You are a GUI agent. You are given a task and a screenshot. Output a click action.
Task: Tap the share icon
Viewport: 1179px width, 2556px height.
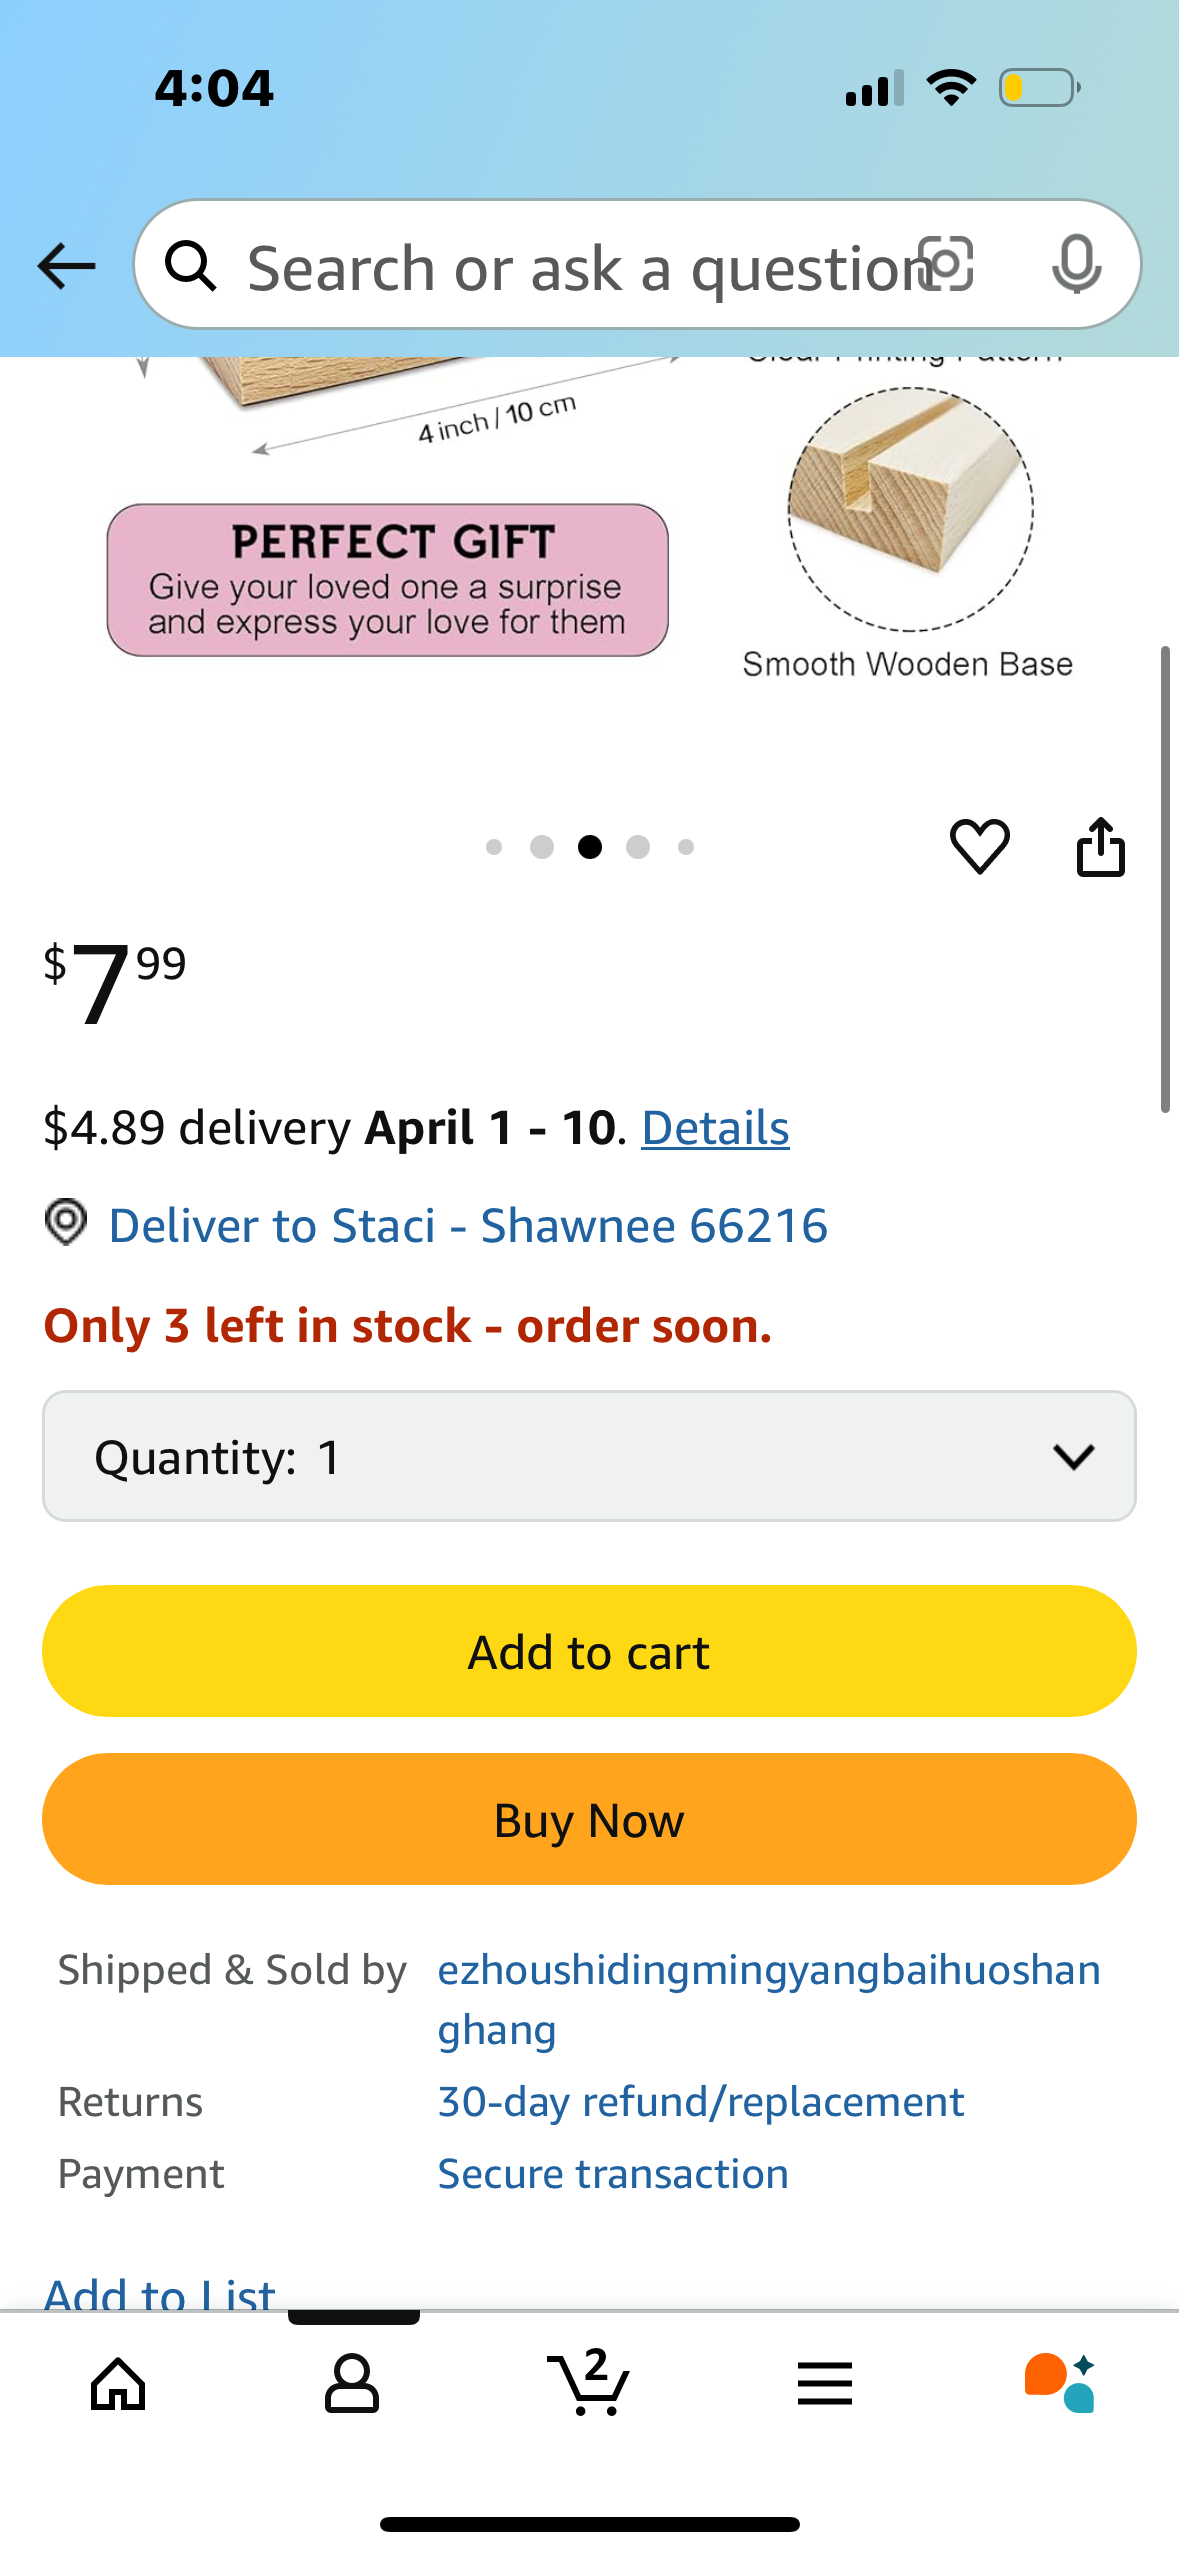(1100, 847)
